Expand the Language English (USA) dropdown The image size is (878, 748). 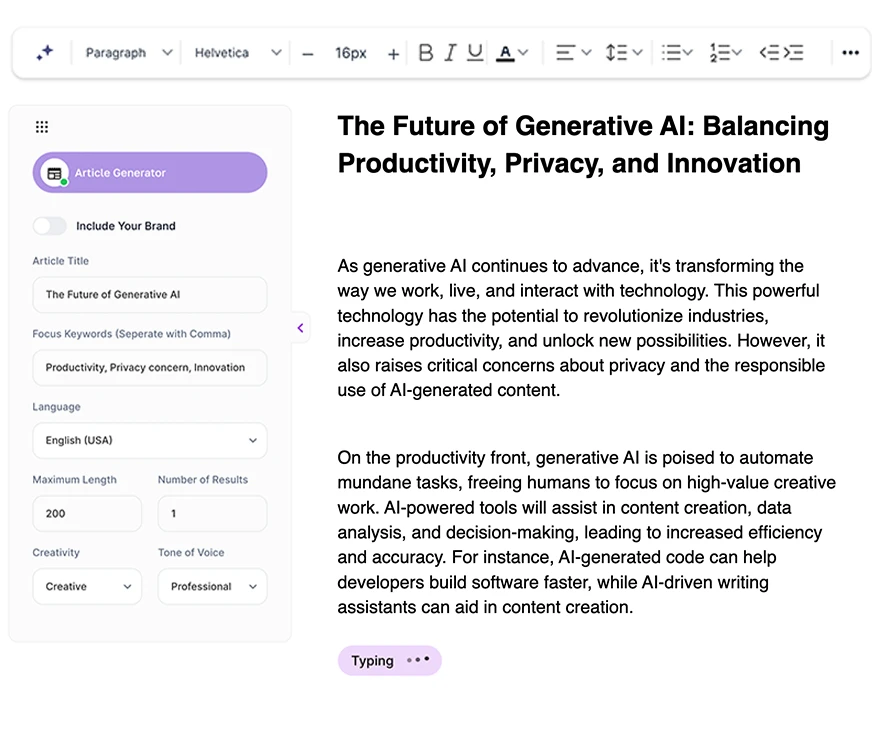tap(150, 441)
